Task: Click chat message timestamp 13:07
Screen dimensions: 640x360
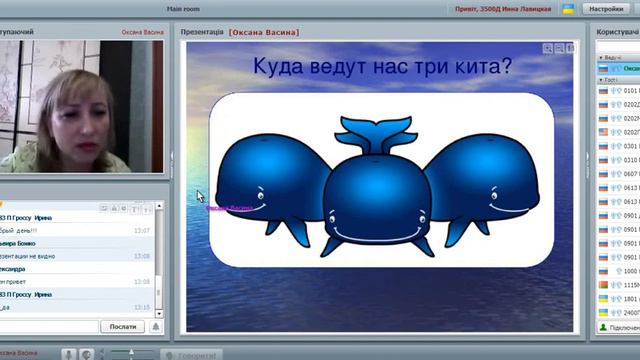Action: pos(142,231)
